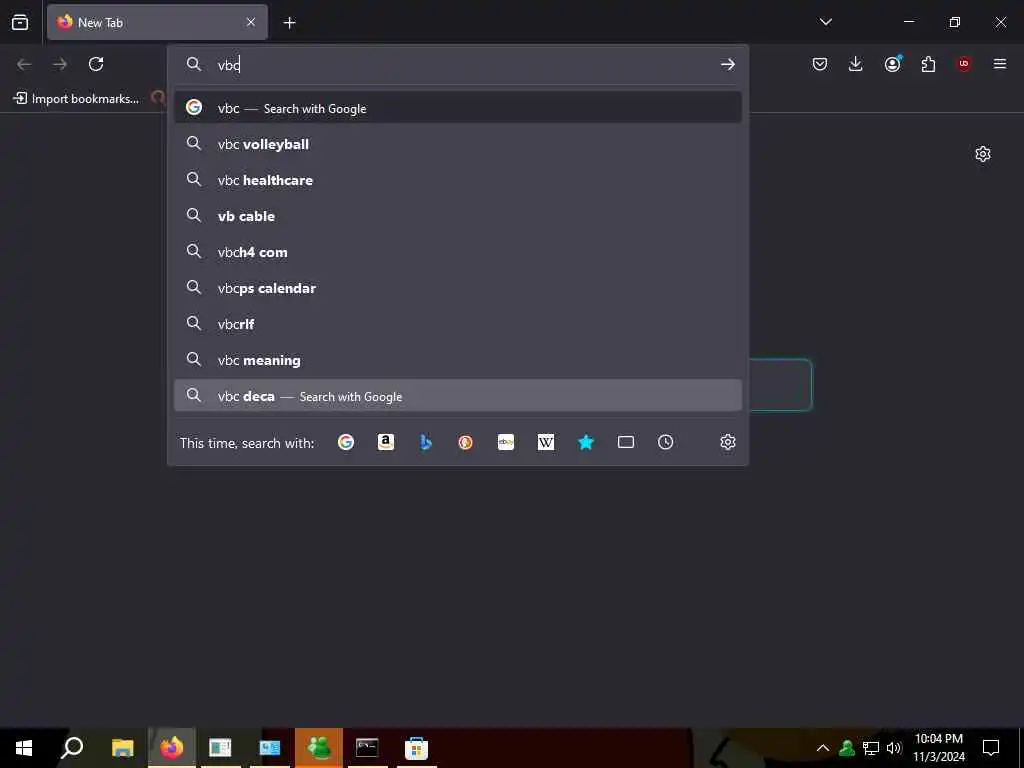The image size is (1024, 768).
Task: Search this time with Wikipedia icon
Action: click(546, 442)
